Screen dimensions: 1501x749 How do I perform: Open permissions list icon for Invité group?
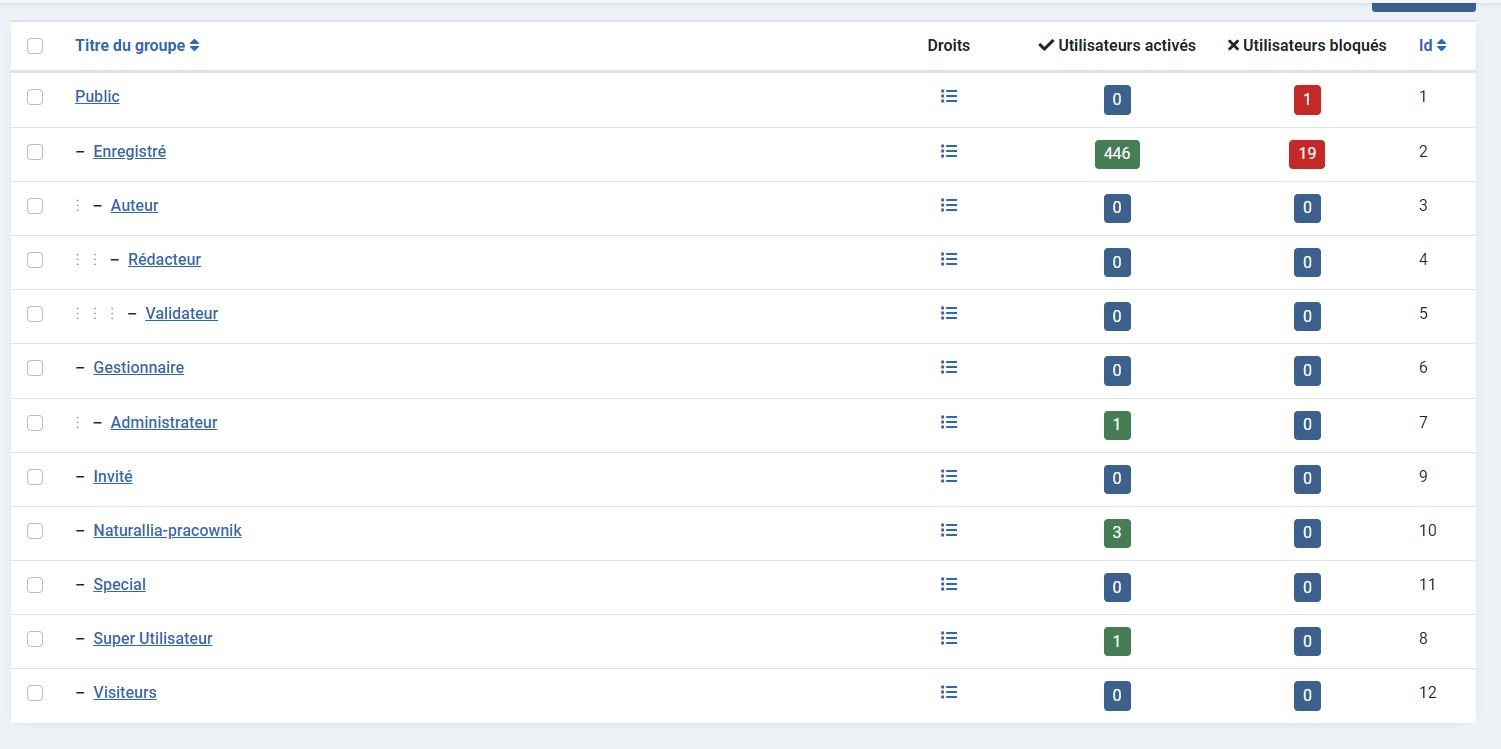click(949, 476)
